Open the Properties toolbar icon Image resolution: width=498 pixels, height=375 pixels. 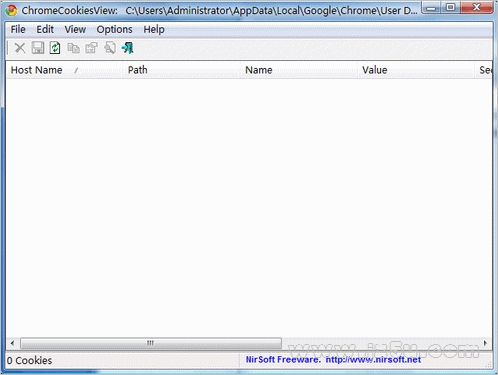click(91, 48)
